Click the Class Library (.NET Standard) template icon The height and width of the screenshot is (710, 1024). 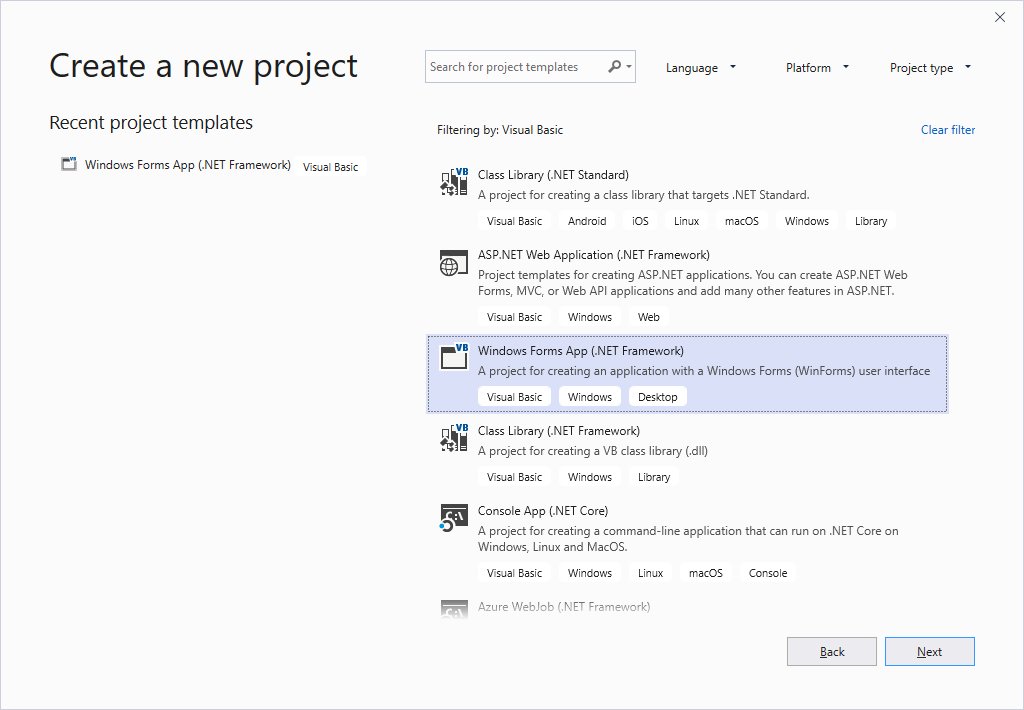(x=454, y=182)
